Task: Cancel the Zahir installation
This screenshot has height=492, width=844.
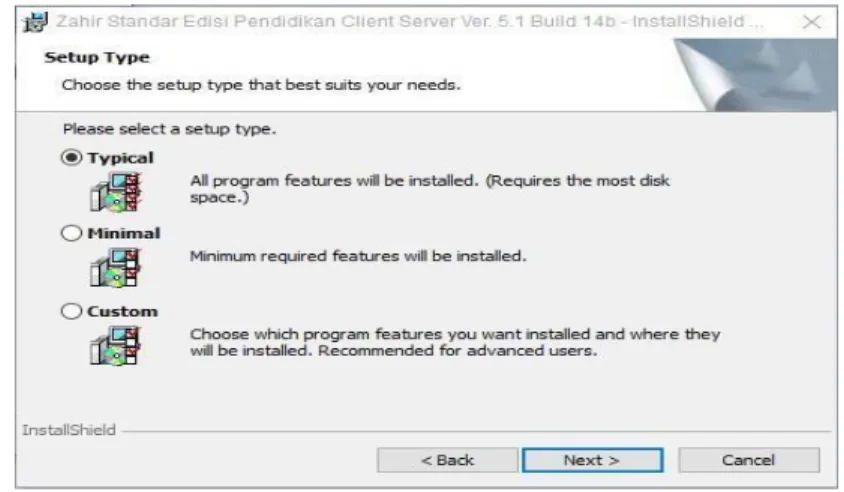Action: pyautogui.click(x=749, y=460)
